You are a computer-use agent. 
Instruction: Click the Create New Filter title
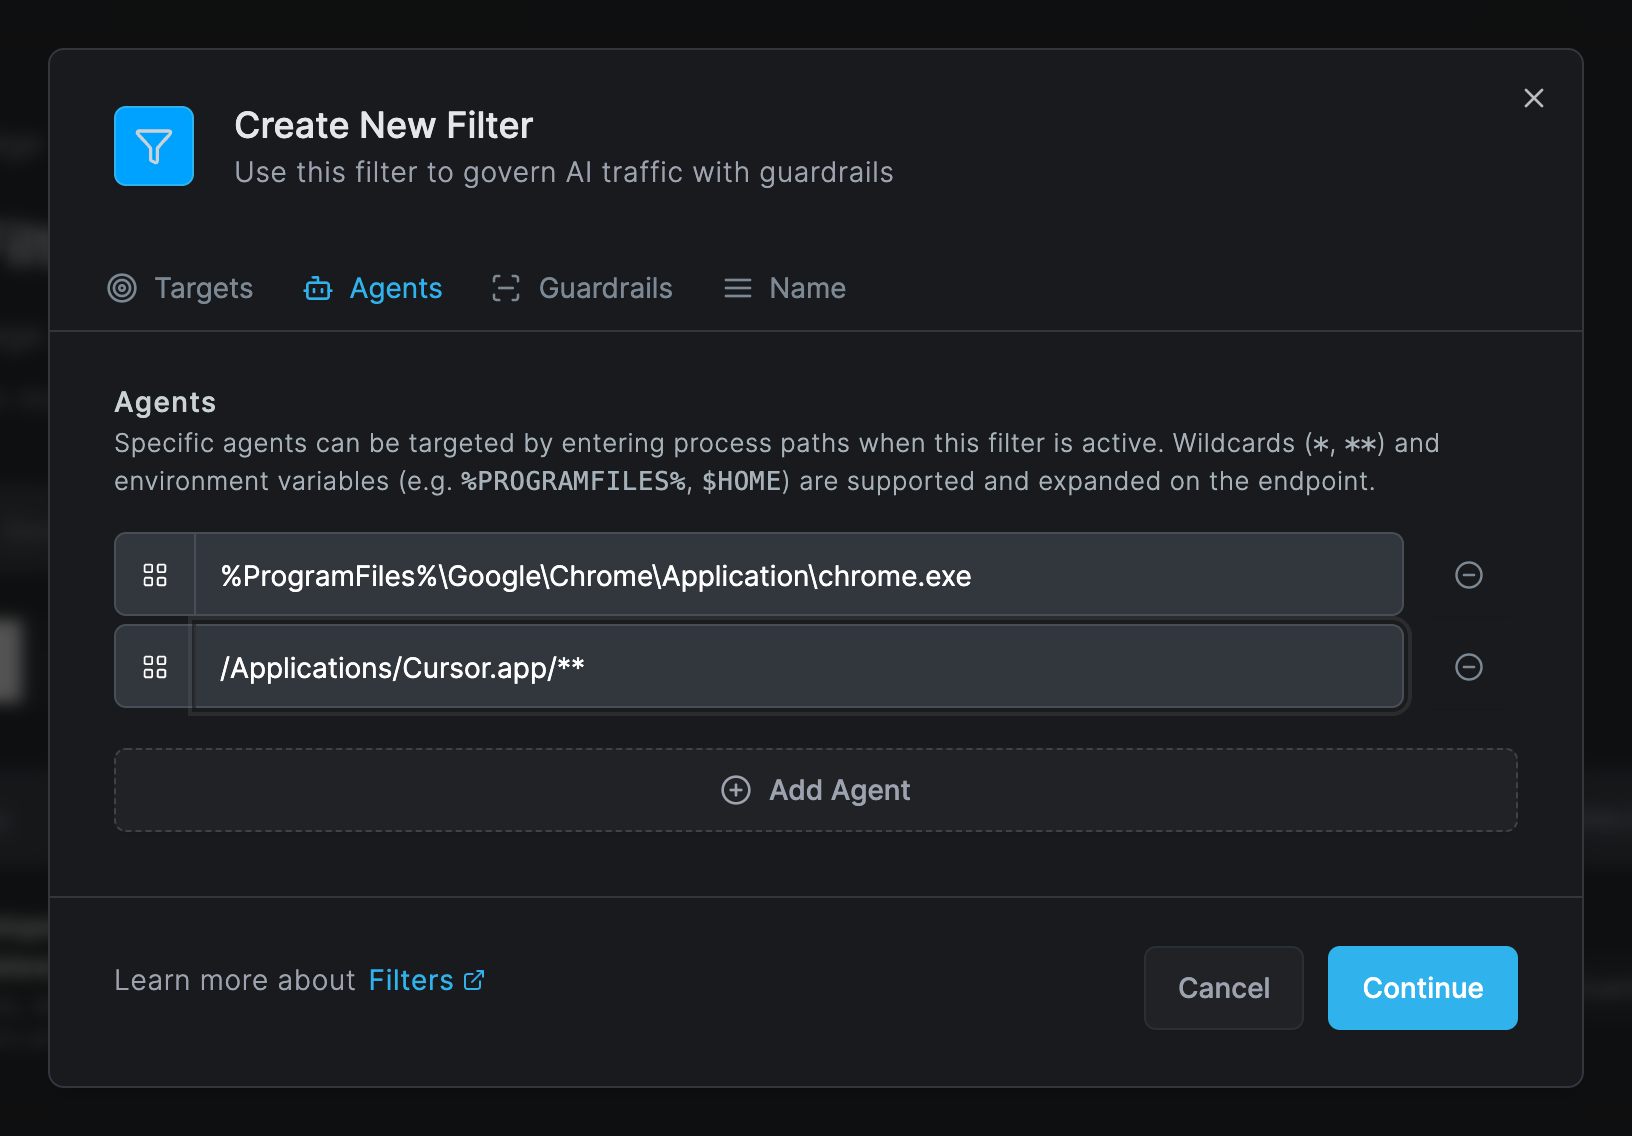384,126
